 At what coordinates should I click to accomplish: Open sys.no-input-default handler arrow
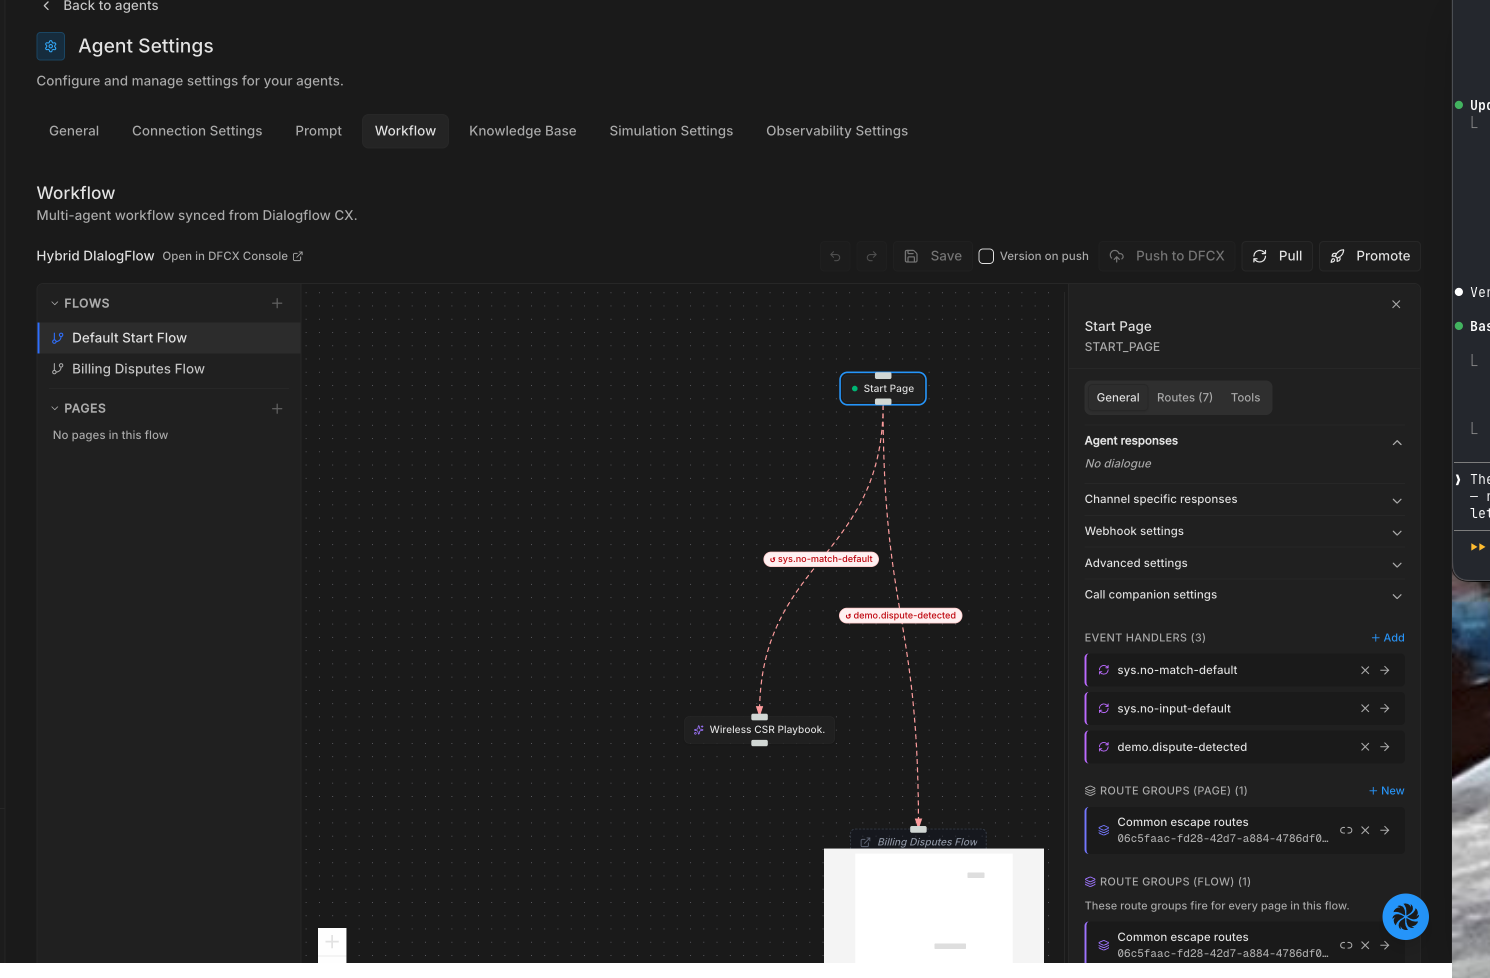click(x=1385, y=708)
